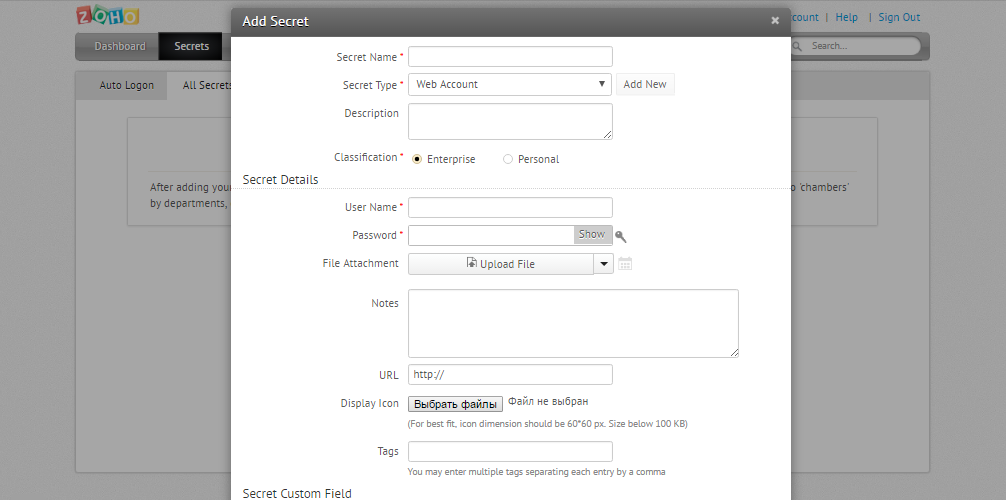Click the Zoho logo

(107, 16)
